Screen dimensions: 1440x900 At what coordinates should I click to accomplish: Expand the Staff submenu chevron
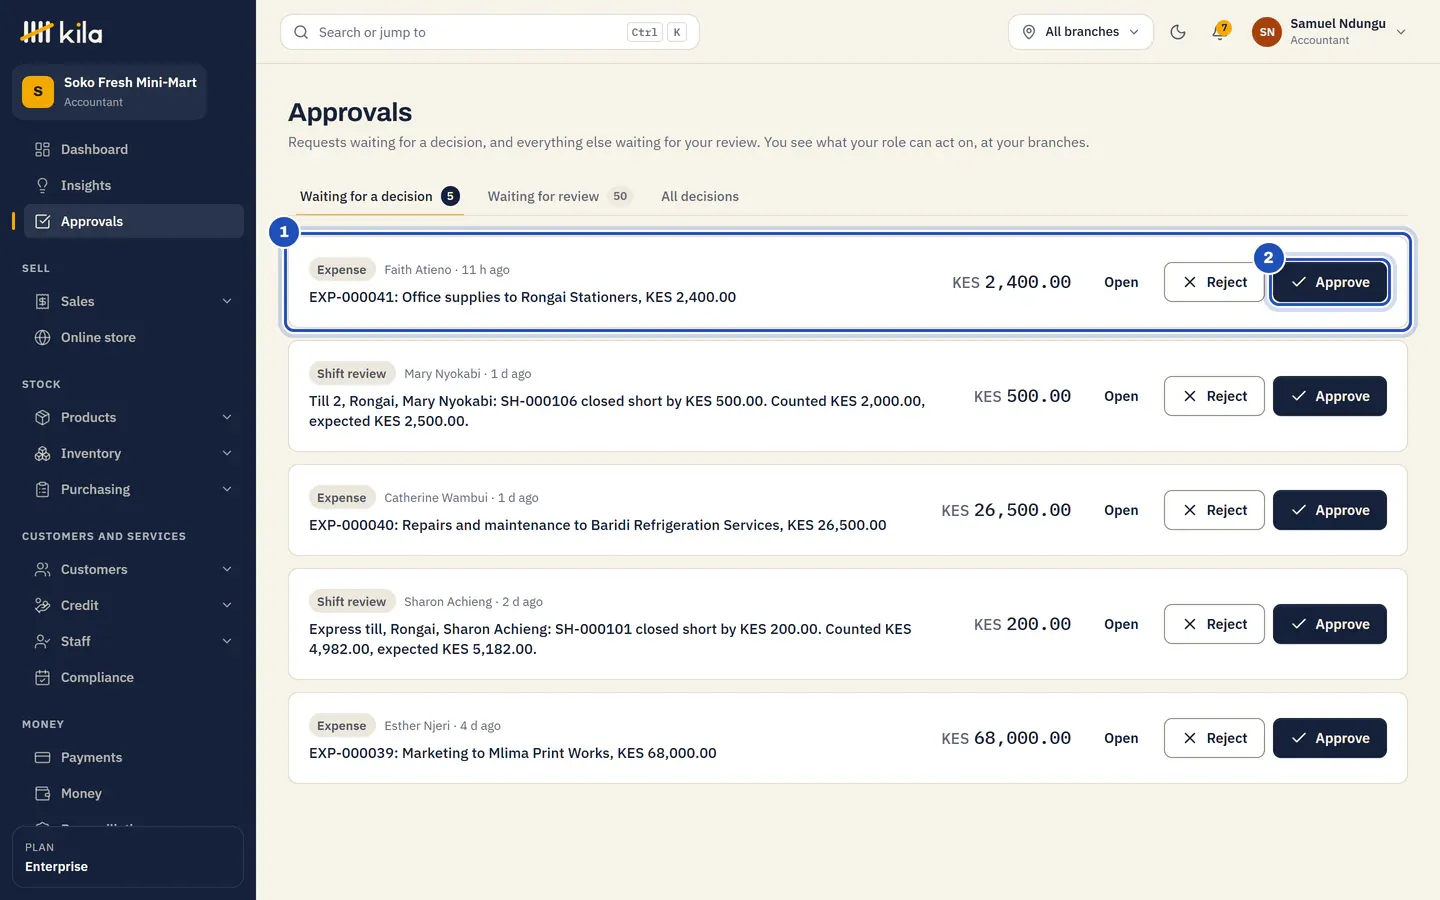pyautogui.click(x=227, y=642)
